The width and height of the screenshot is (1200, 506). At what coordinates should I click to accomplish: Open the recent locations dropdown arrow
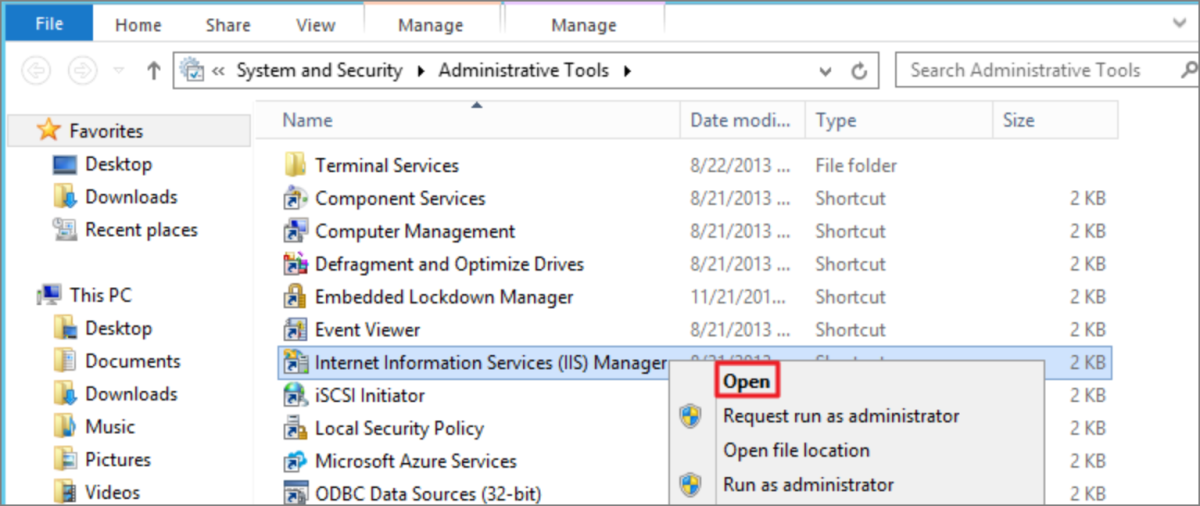[x=119, y=71]
